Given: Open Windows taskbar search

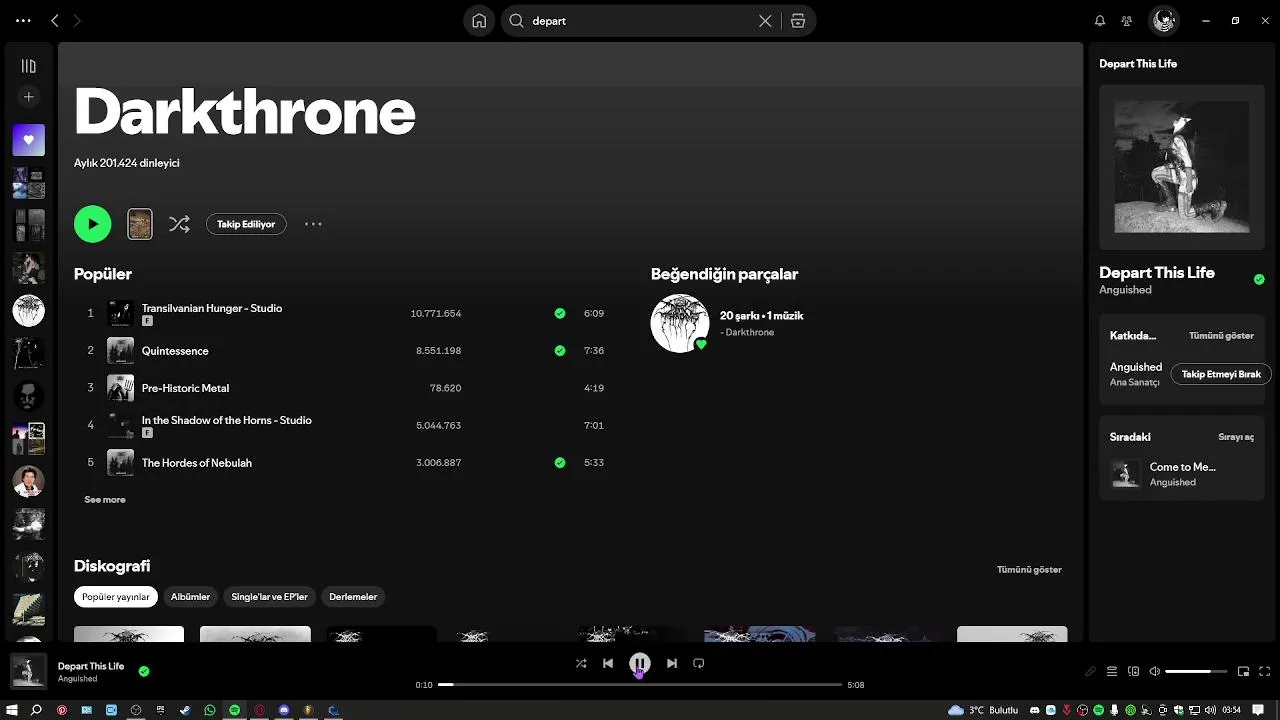Looking at the screenshot, I should click(x=37, y=710).
